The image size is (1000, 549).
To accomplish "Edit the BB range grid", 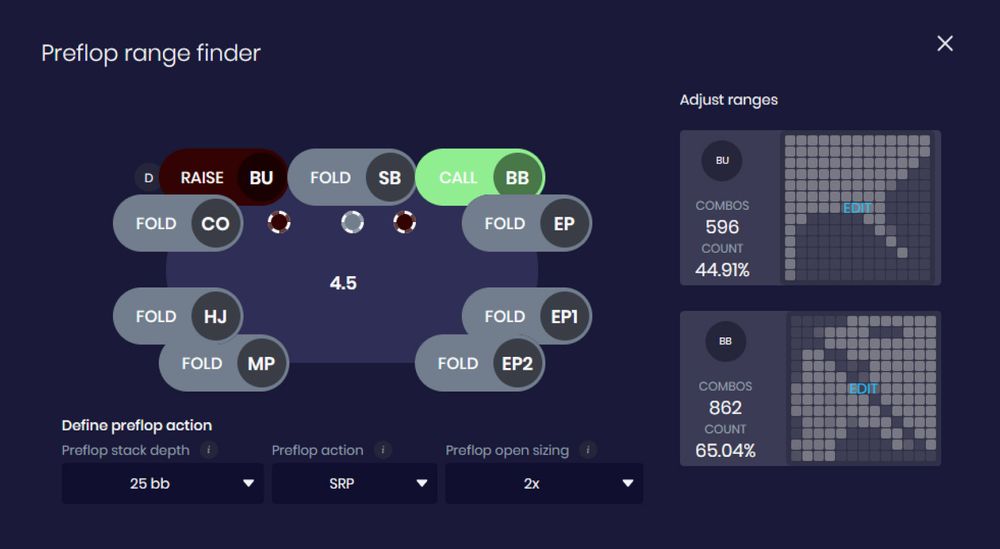I will [x=863, y=388].
